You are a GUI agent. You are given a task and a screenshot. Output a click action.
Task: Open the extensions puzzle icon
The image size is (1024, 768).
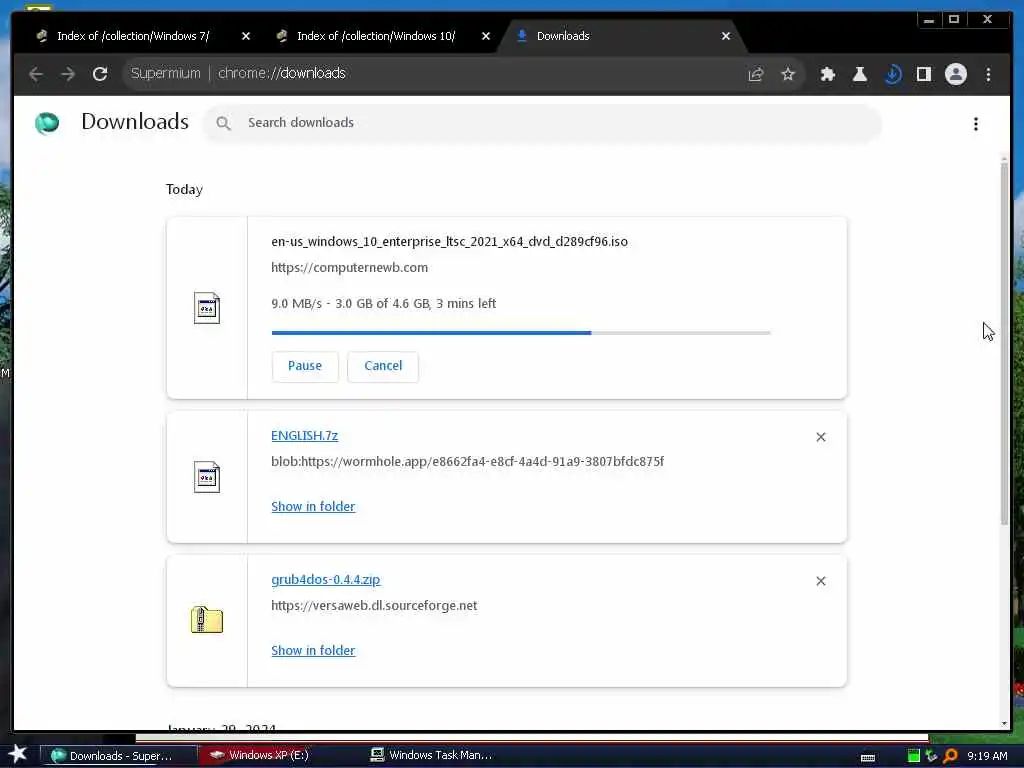(827, 74)
